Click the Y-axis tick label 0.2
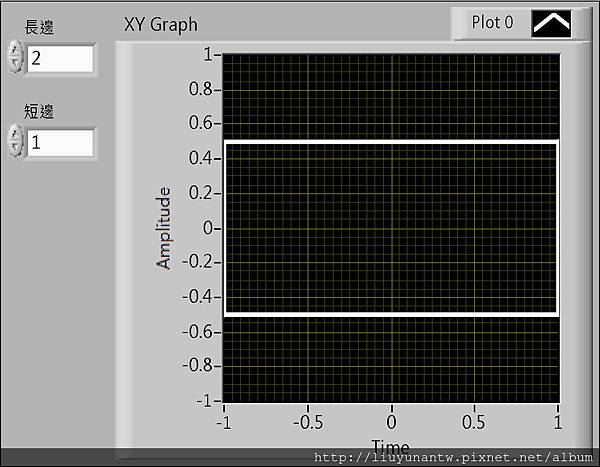 pyautogui.click(x=201, y=193)
